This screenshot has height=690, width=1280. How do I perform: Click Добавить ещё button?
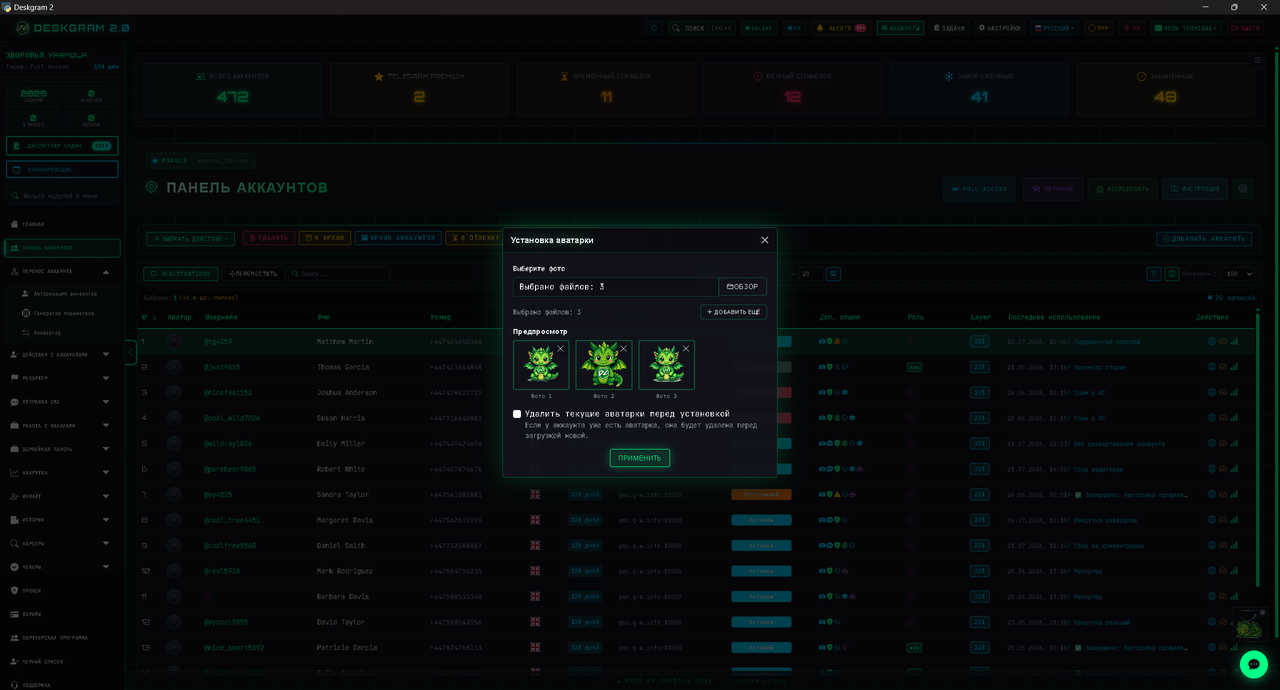(x=733, y=312)
